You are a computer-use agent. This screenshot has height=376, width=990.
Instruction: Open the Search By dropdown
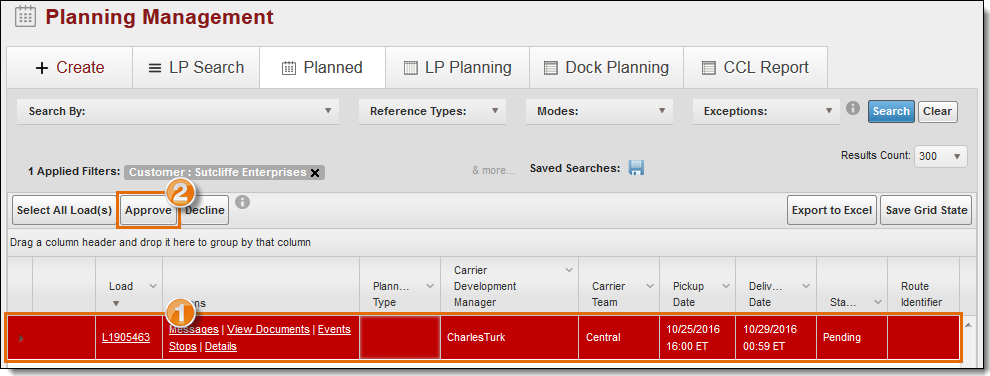178,111
